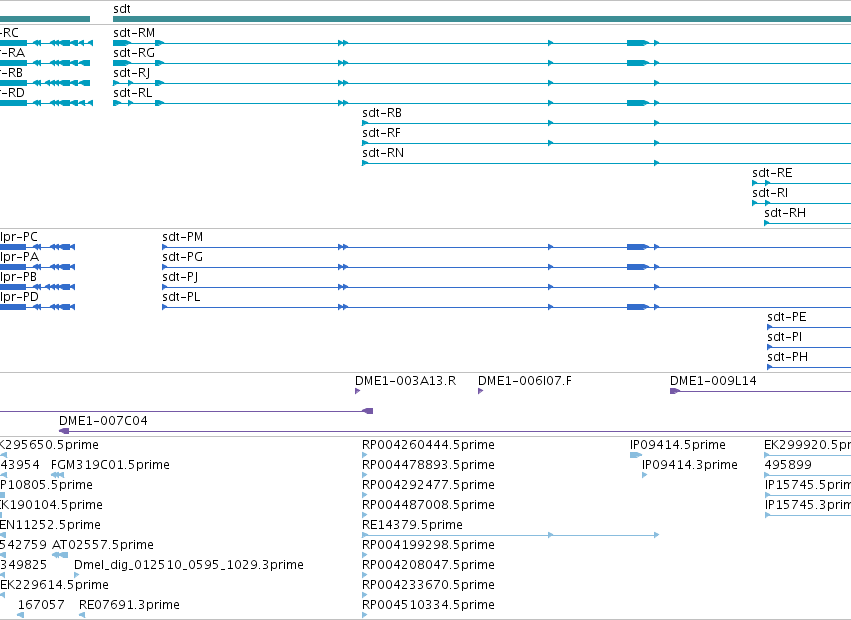Click the DME1-007C04 purple arrow glyph
The image size is (851, 620).
(63, 431)
